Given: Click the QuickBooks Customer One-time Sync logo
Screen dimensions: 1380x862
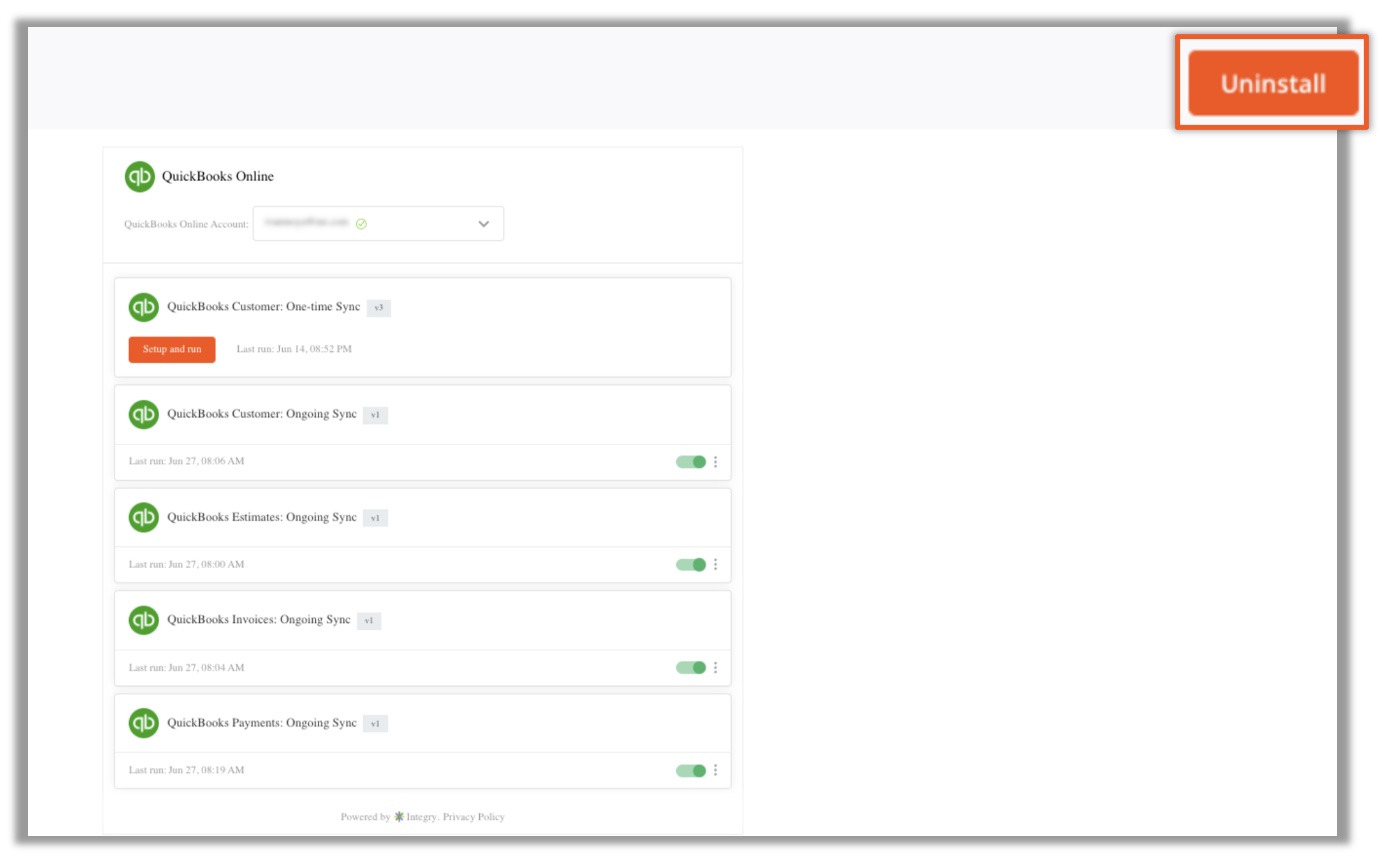Looking at the screenshot, I should [x=144, y=307].
